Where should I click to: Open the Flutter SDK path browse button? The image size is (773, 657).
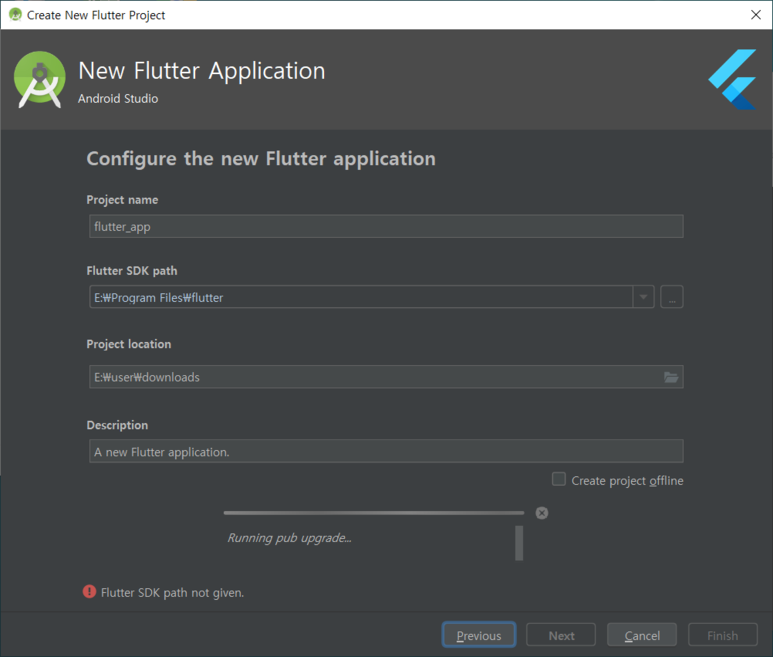pos(672,297)
